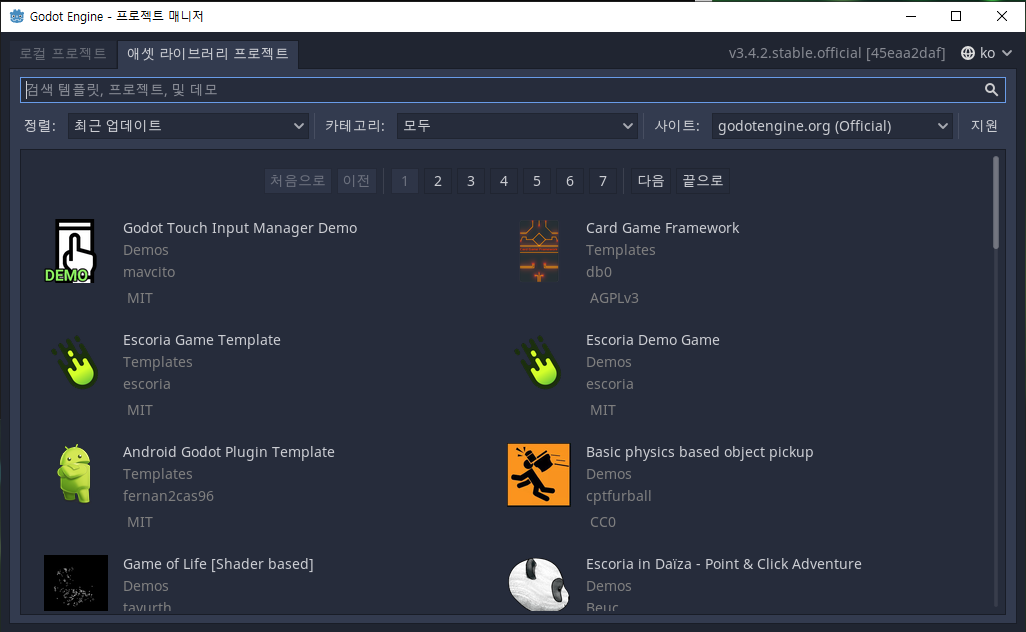This screenshot has height=632, width=1026.
Task: Click Game of Life thumbnail
Action: tap(76, 583)
